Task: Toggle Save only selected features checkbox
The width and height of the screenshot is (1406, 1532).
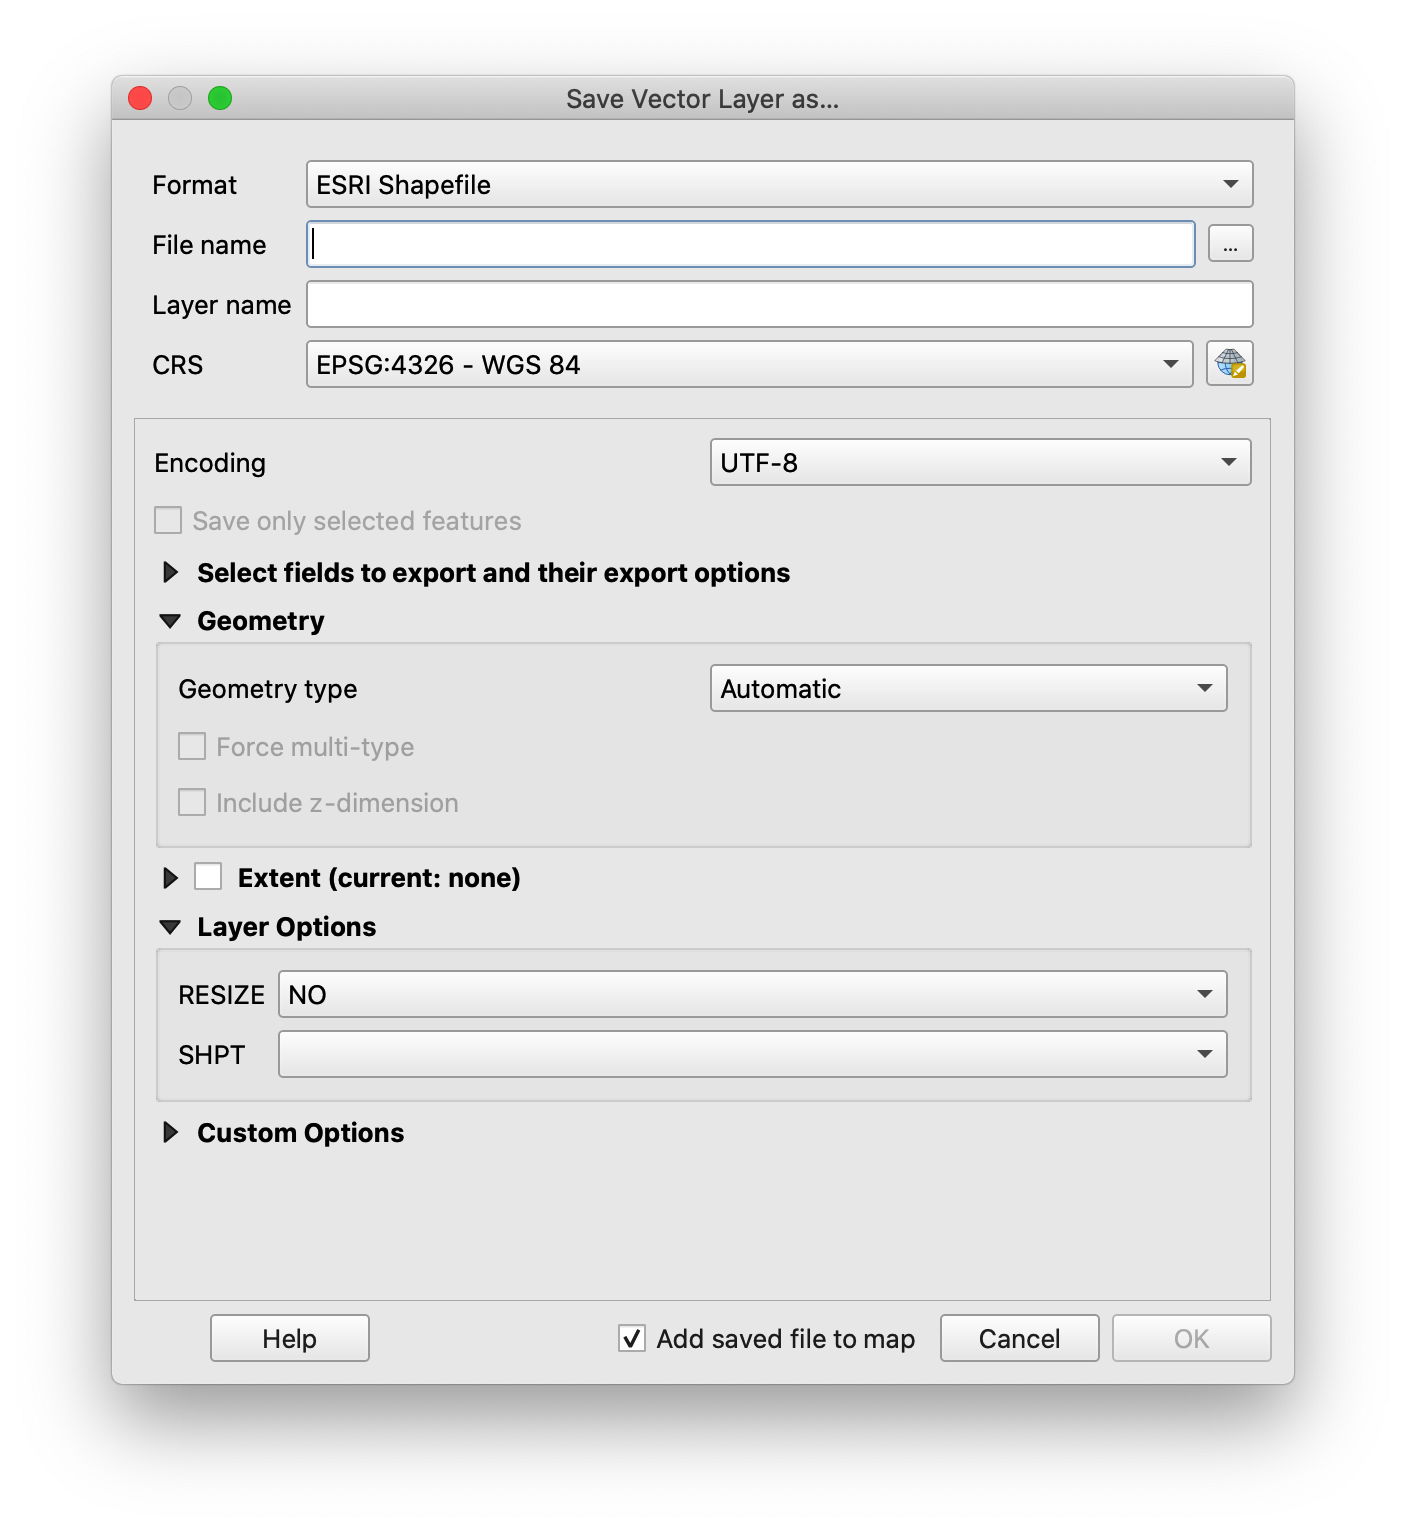Action: [x=168, y=521]
